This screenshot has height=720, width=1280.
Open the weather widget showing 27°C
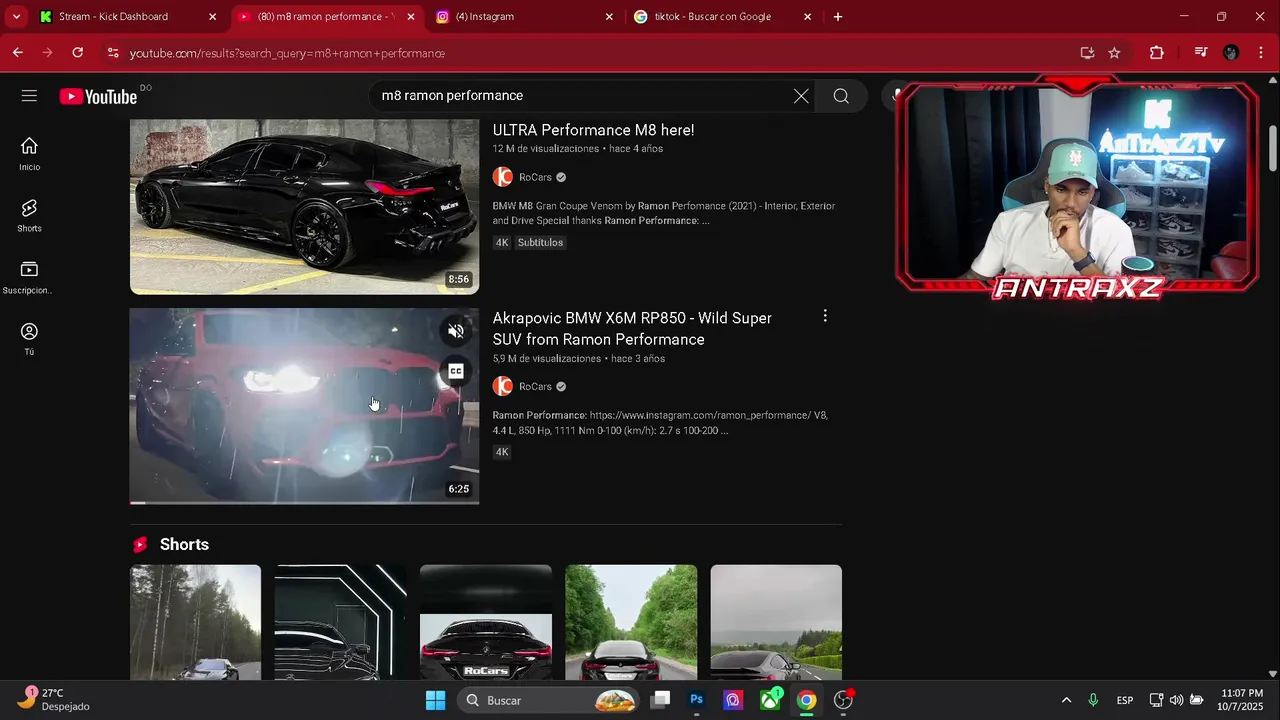click(55, 699)
